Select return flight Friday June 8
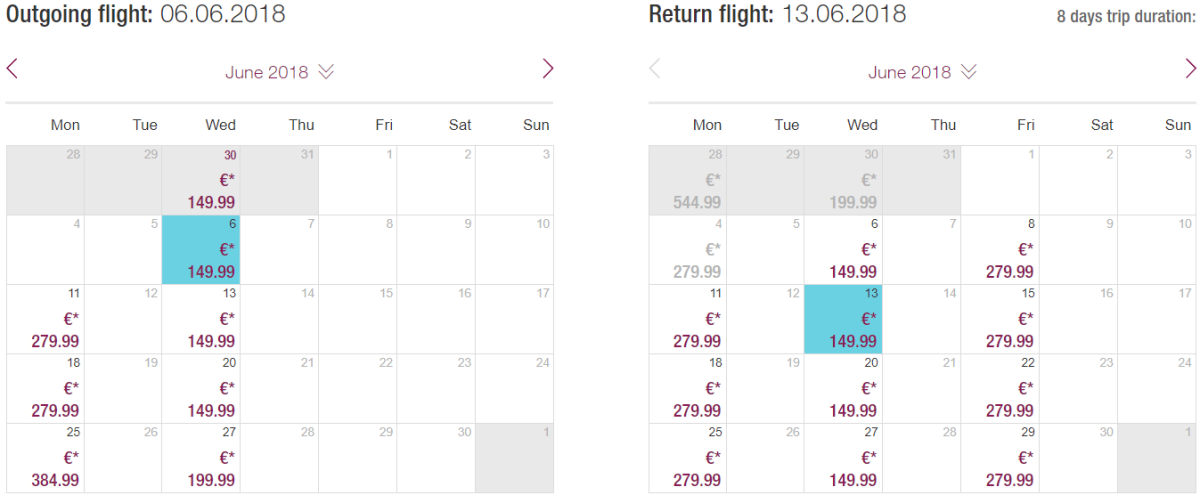Image resolution: width=1200 pixels, height=495 pixels. [x=999, y=250]
